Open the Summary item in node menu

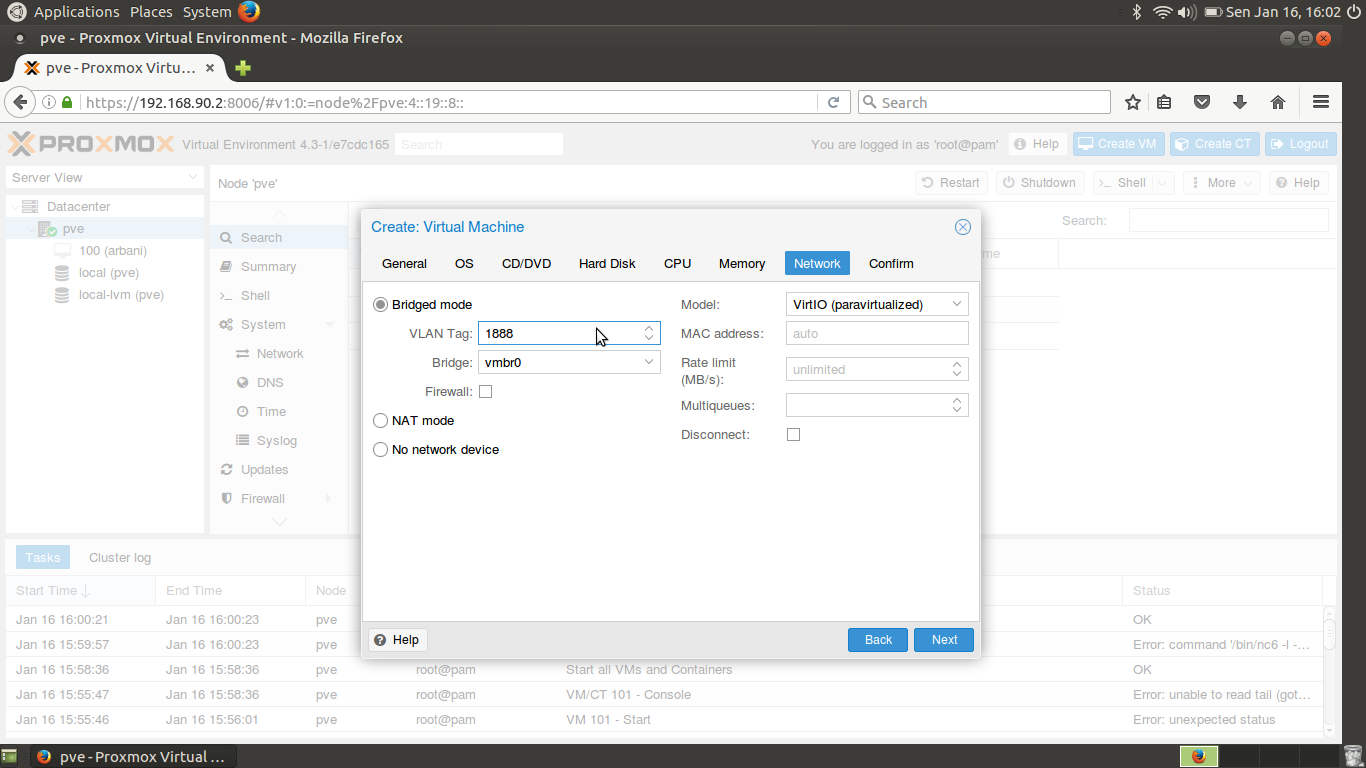click(x=268, y=267)
